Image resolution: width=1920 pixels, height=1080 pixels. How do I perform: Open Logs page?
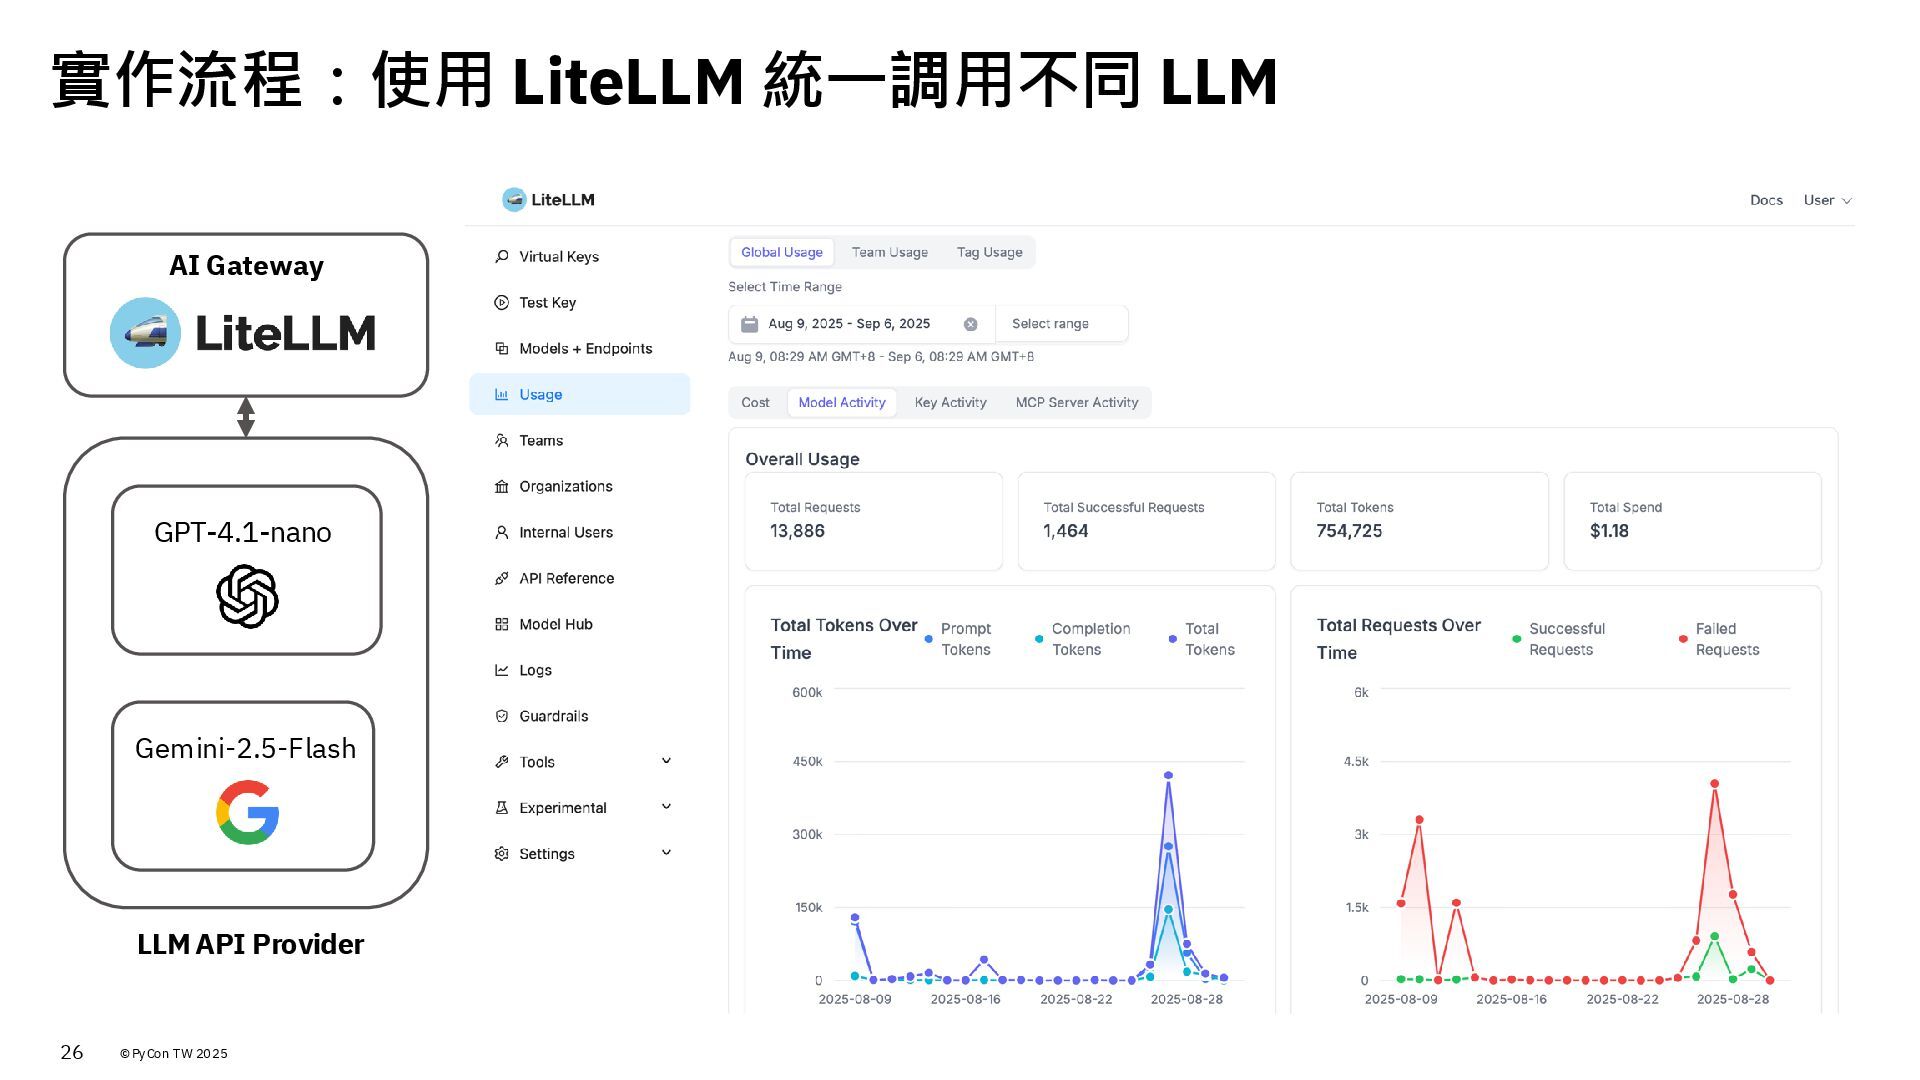coord(580,671)
